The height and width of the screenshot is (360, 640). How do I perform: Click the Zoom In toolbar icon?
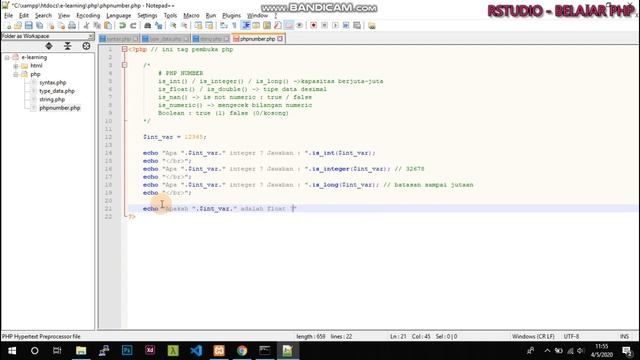point(173,26)
